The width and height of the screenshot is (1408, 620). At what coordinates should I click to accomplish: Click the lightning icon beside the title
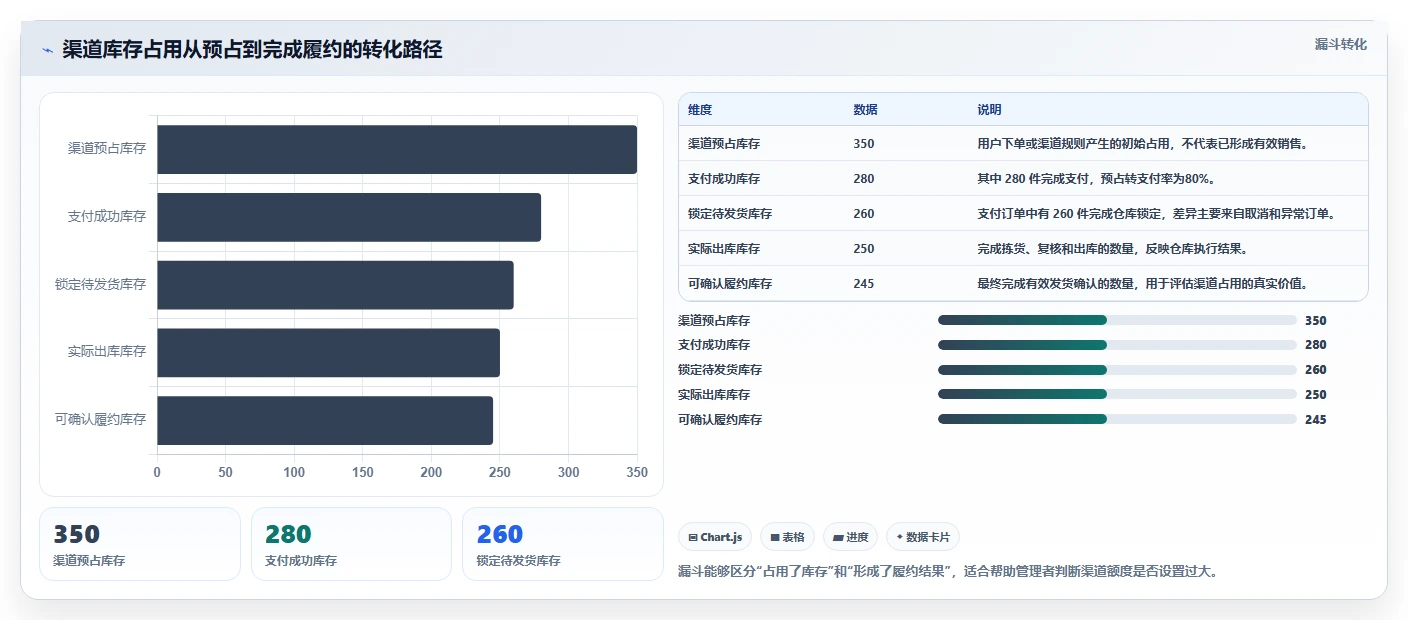pos(47,50)
